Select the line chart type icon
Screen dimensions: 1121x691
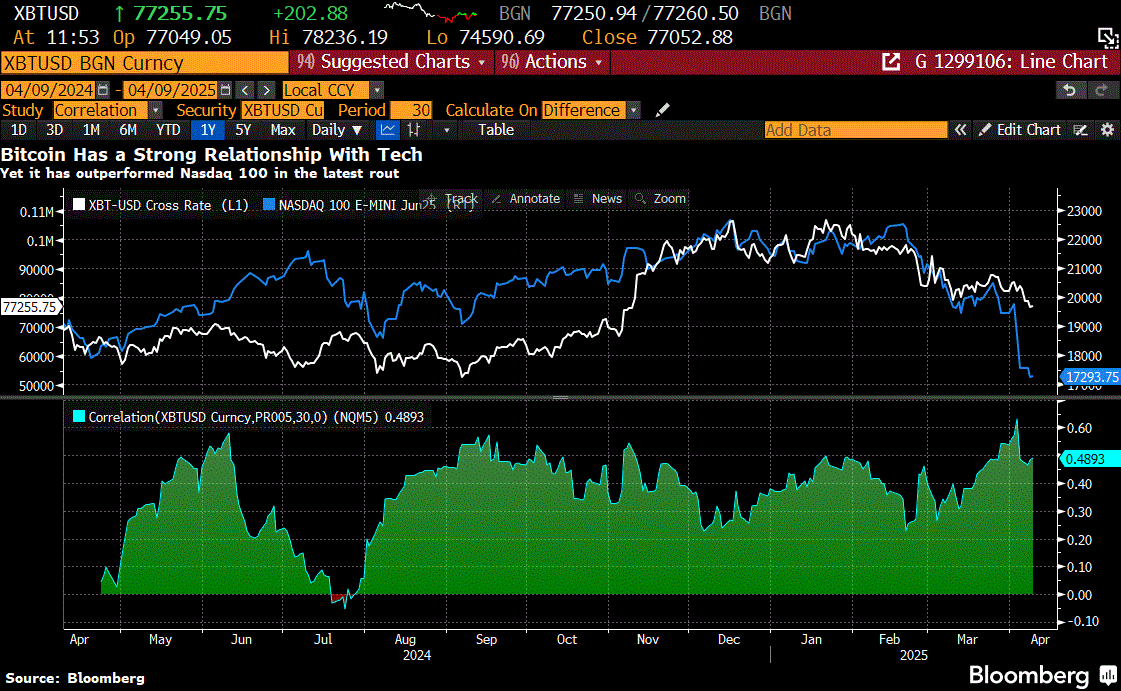pyautogui.click(x=387, y=130)
